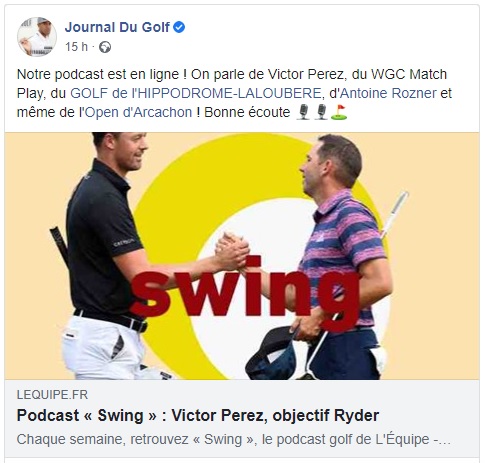Click the golf flag emoji
This screenshot has width=485, height=463.
339,112
